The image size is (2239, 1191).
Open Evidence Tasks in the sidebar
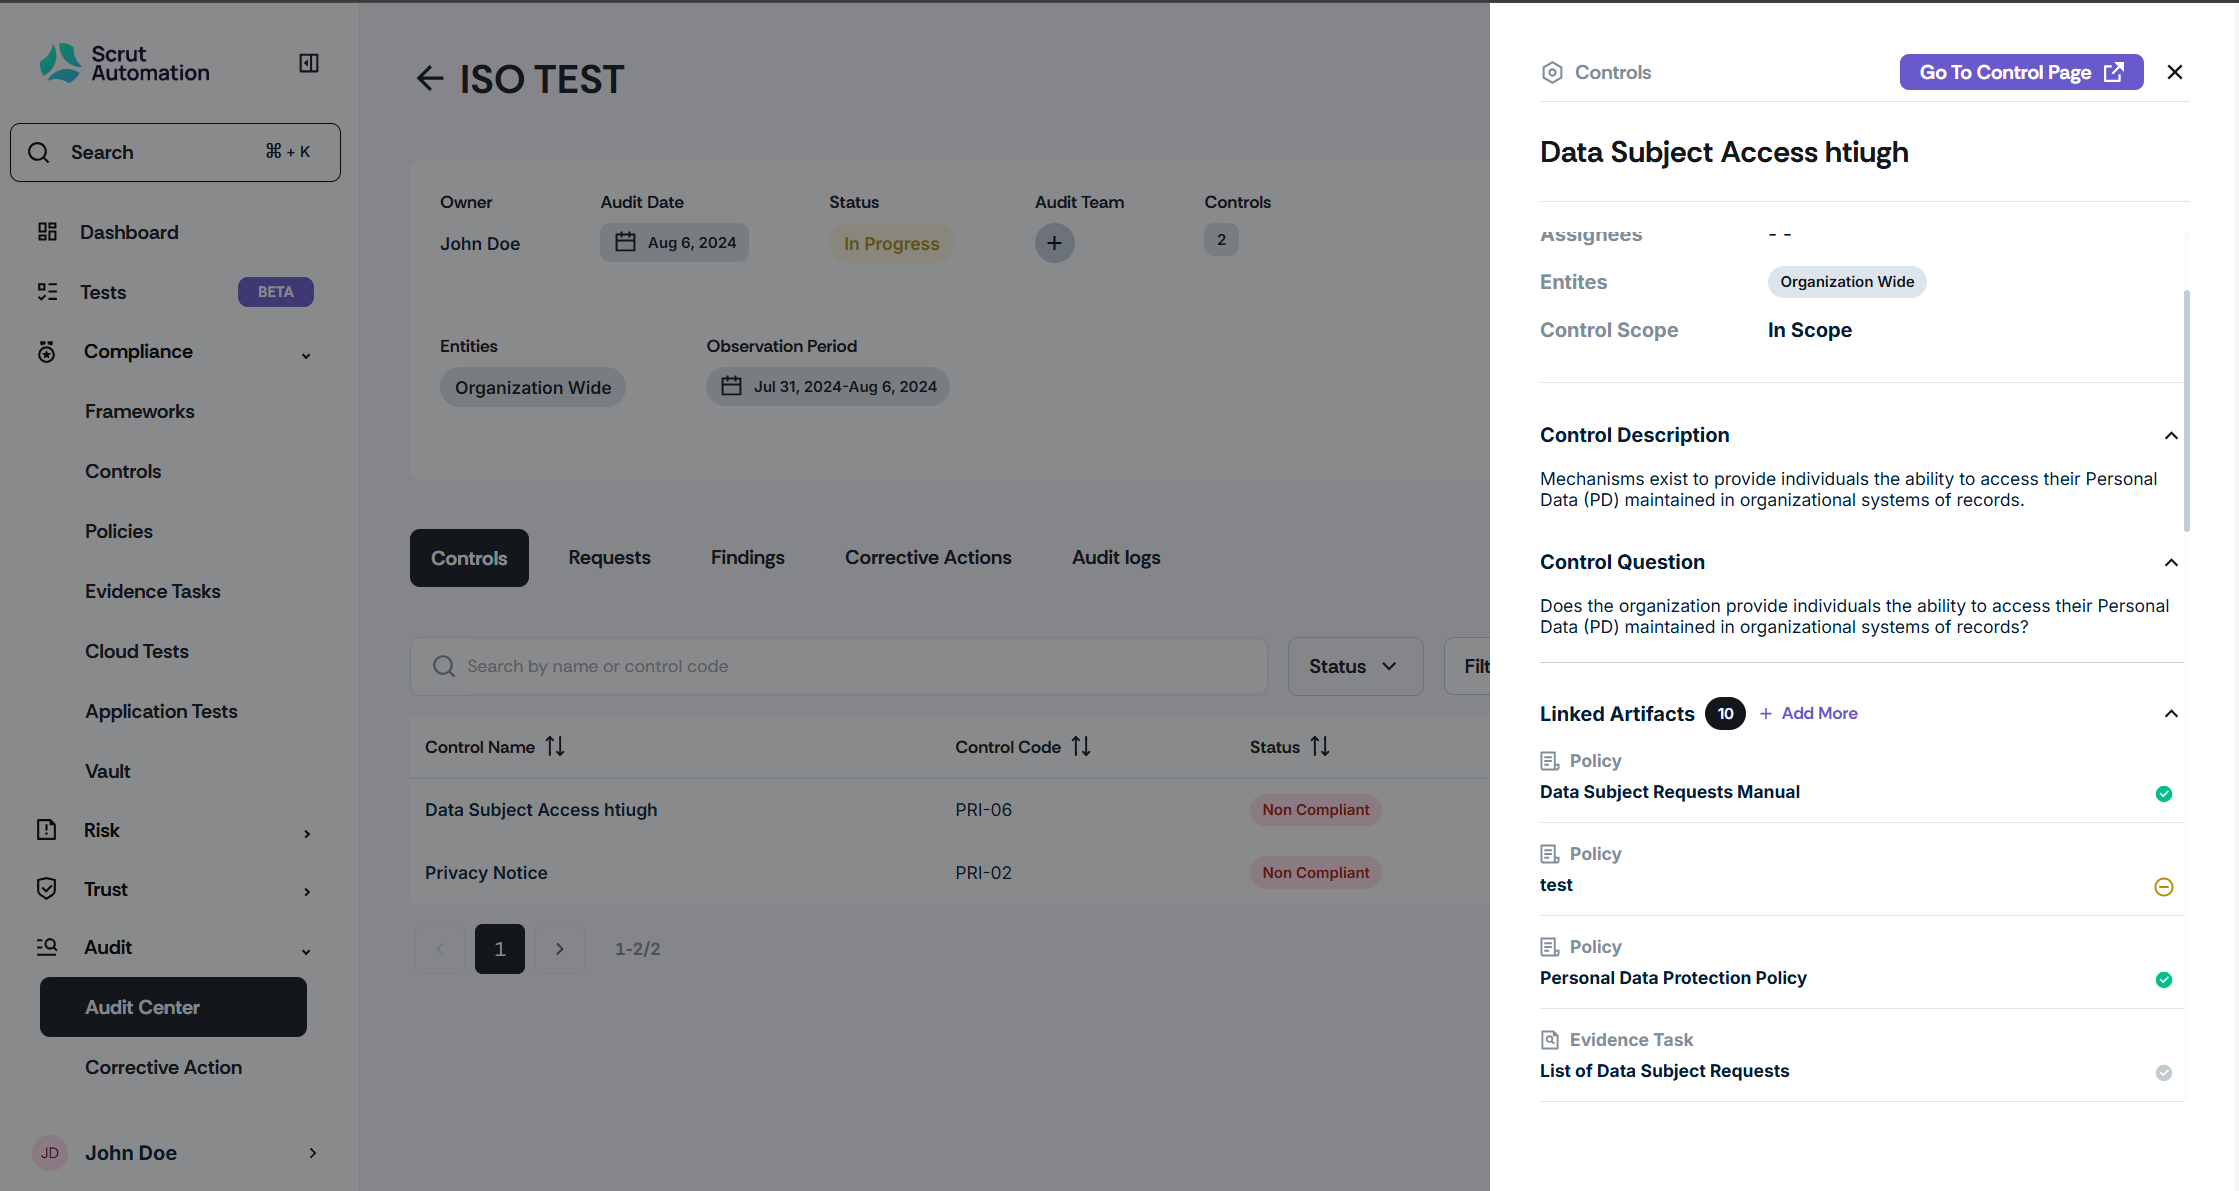point(153,591)
